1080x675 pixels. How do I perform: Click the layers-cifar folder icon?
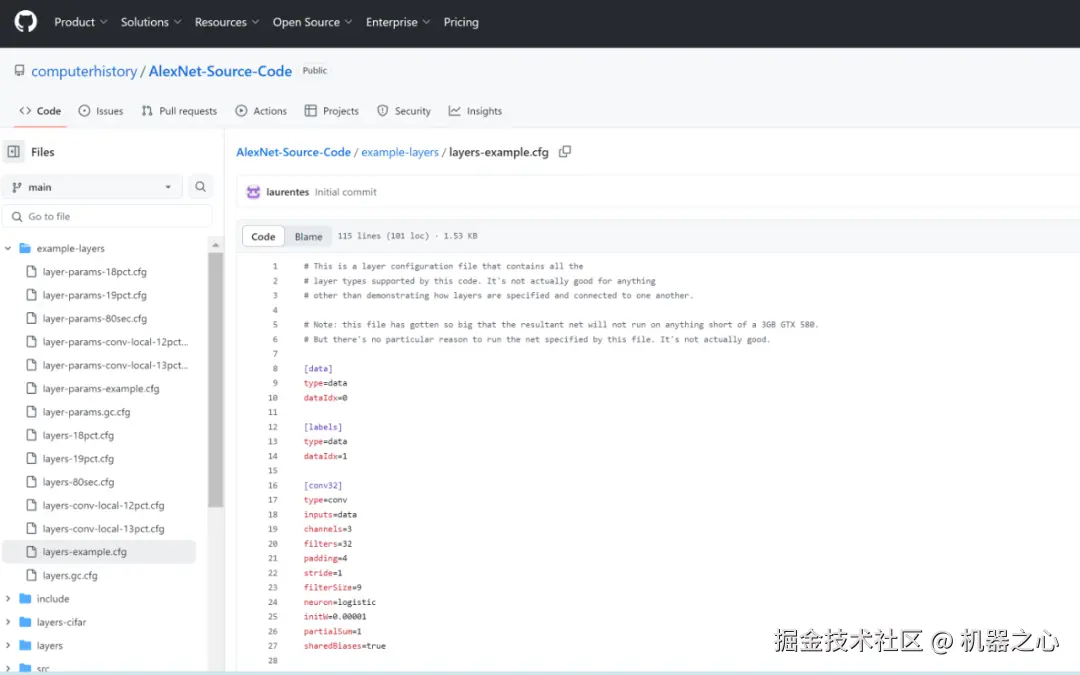25,622
